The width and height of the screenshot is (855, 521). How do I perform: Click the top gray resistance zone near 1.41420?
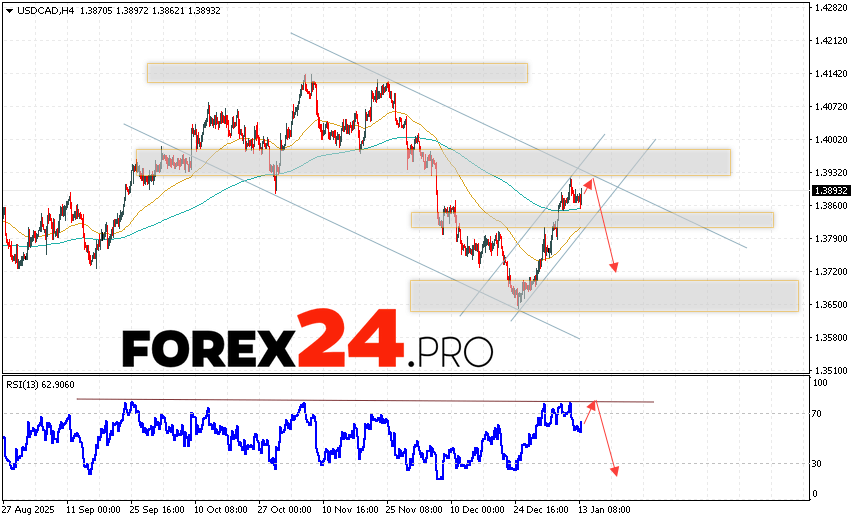pyautogui.click(x=336, y=73)
